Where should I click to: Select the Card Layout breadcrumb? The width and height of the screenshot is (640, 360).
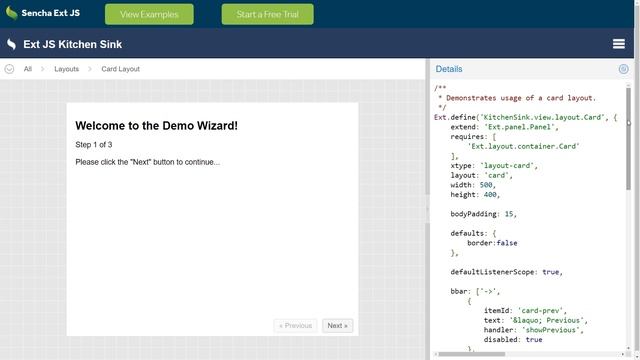120,69
